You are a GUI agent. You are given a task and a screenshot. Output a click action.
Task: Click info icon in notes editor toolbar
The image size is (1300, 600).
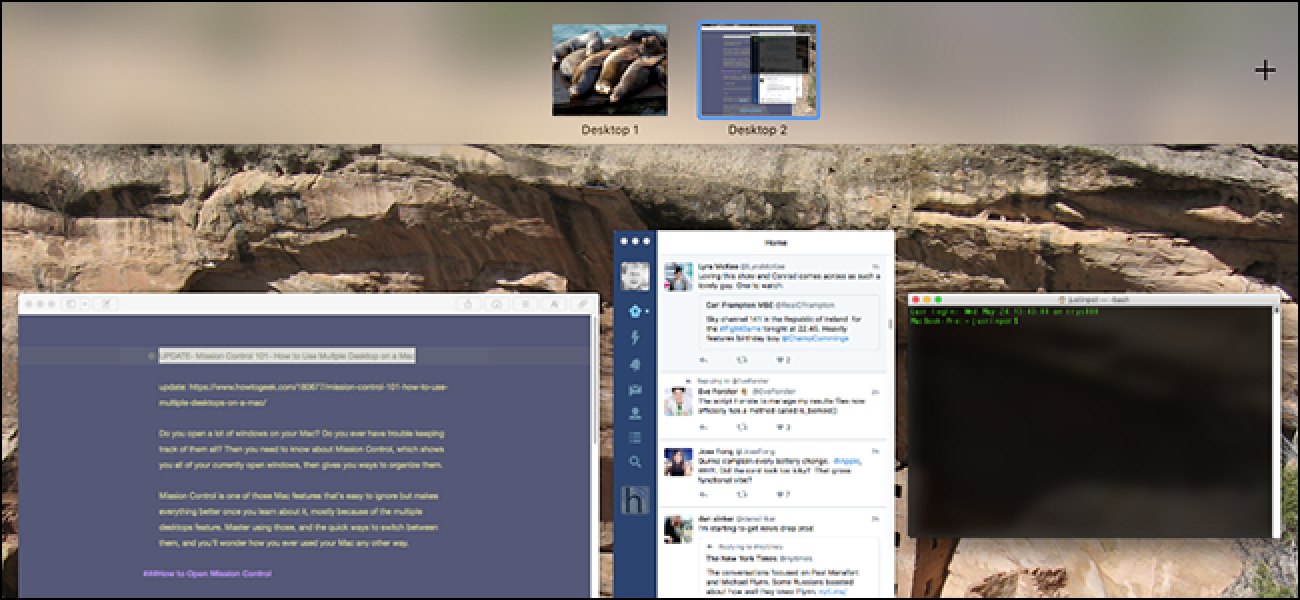tap(497, 303)
